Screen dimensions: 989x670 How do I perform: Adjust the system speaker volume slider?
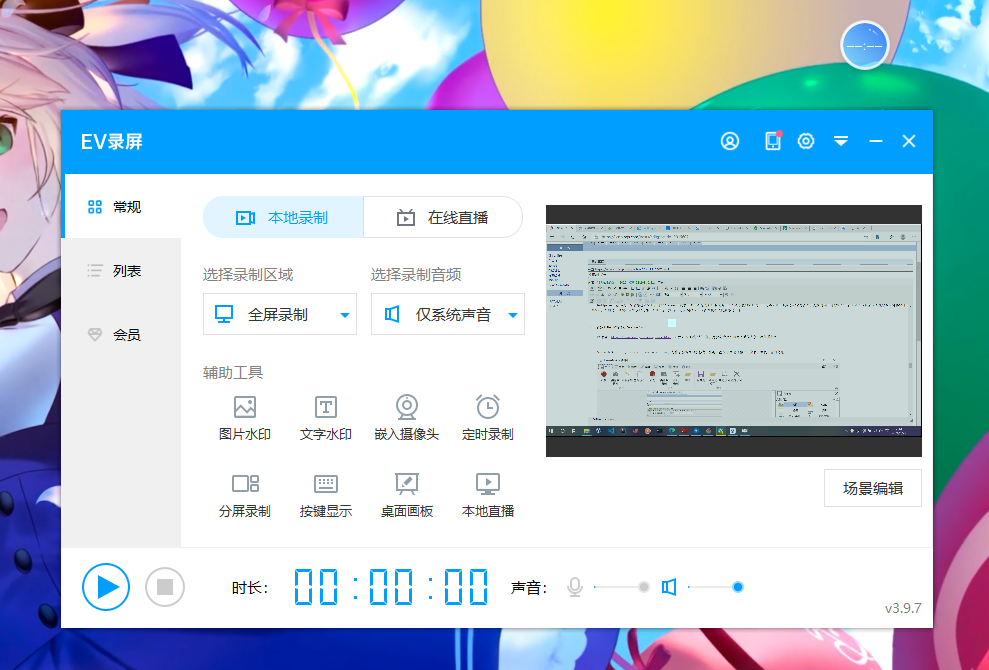(x=715, y=587)
